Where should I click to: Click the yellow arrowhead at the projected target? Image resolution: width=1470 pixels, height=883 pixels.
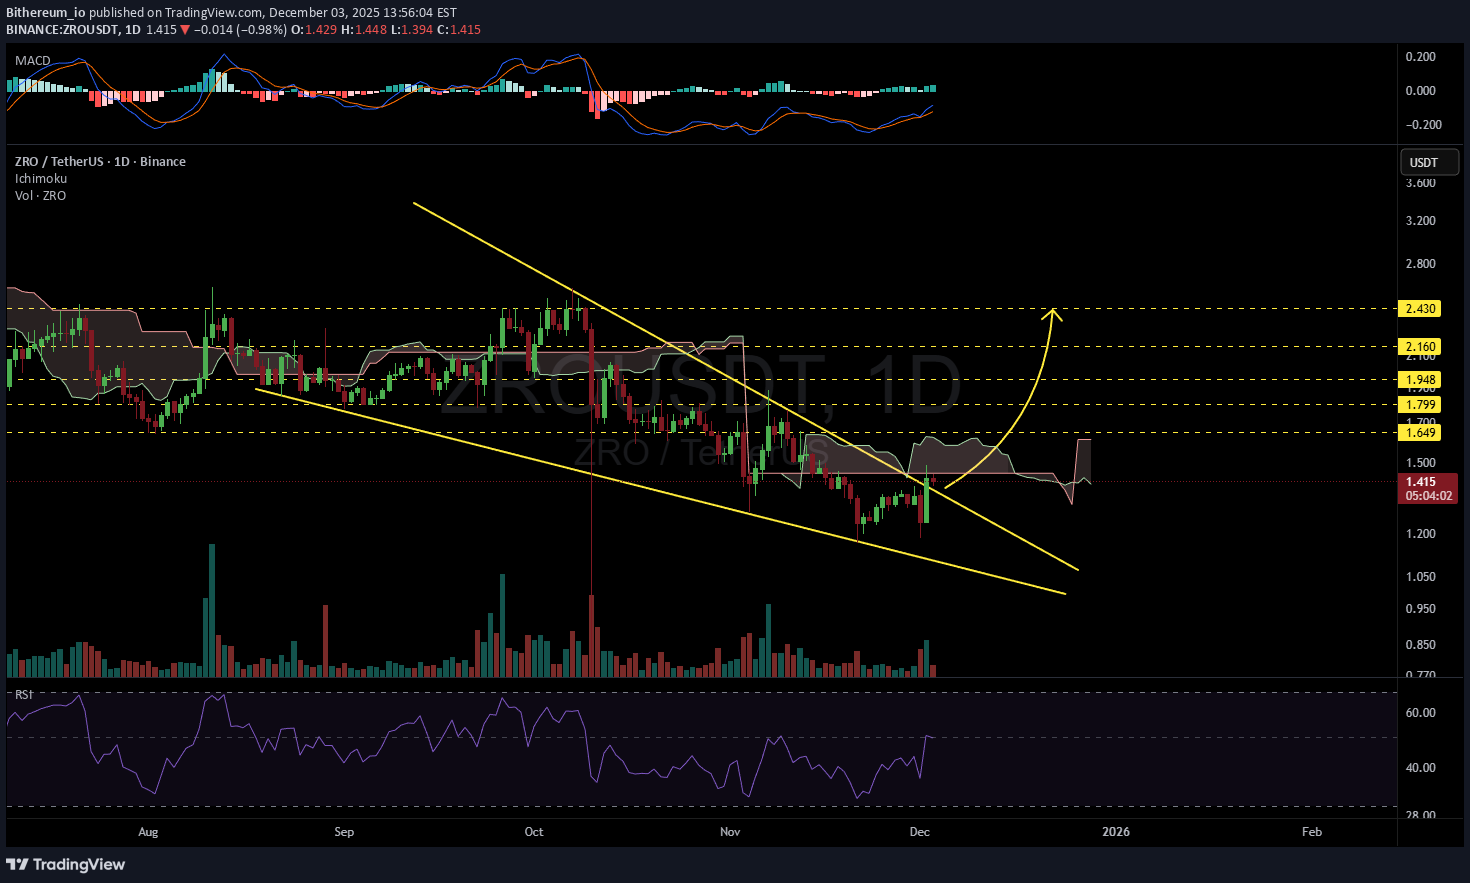[1052, 313]
